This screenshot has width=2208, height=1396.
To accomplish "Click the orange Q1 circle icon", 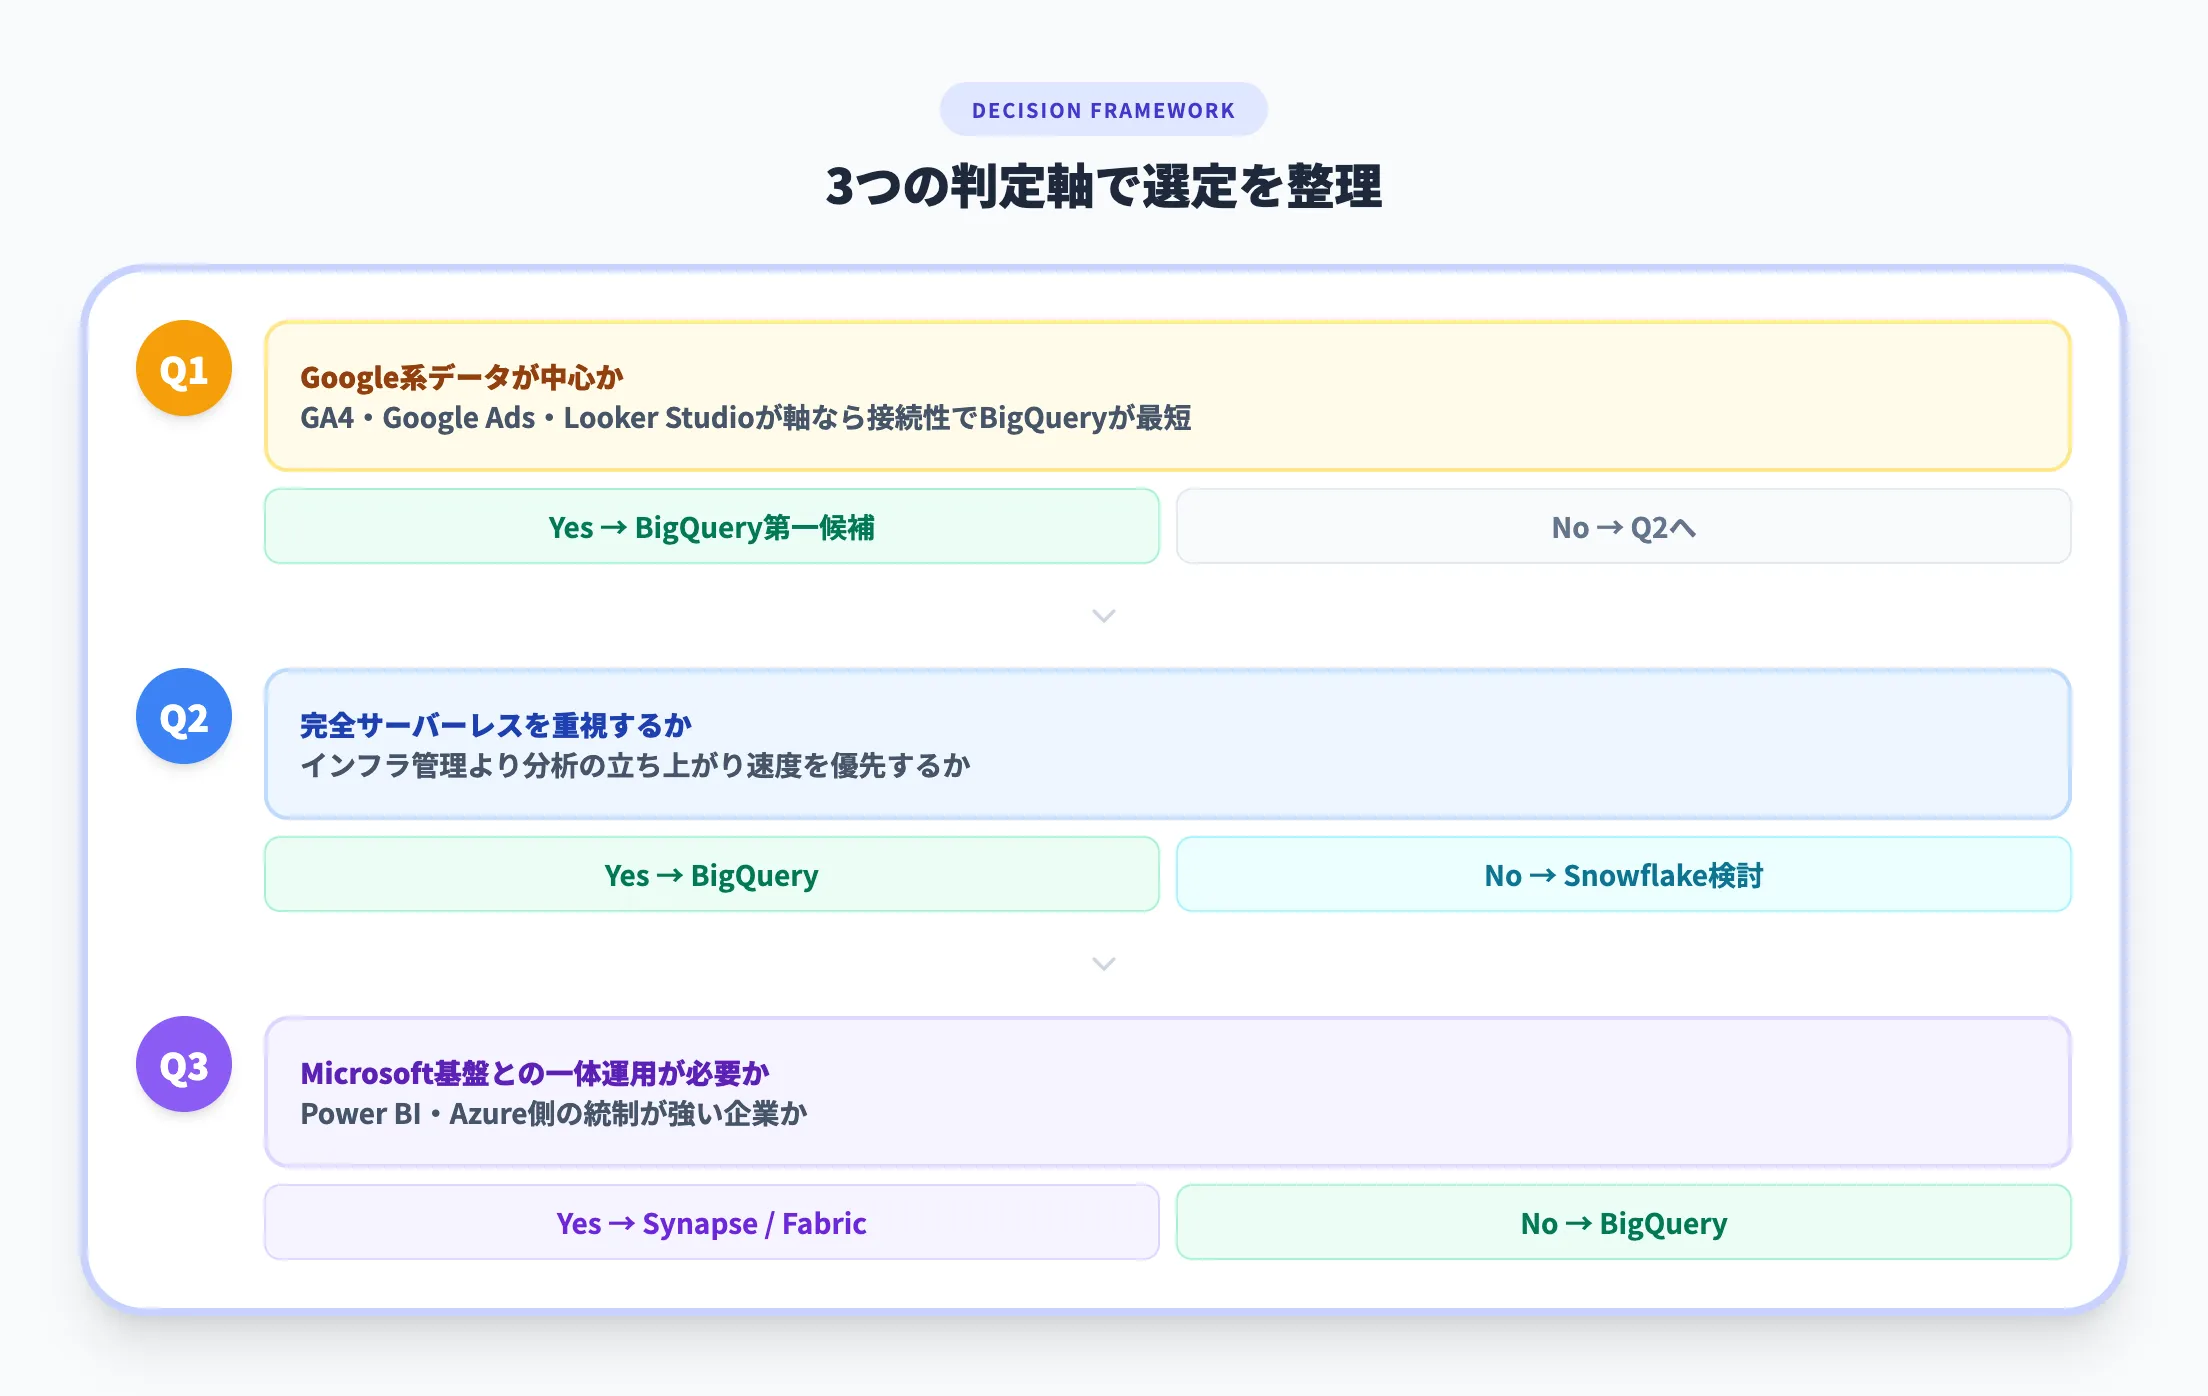I will click(x=183, y=368).
